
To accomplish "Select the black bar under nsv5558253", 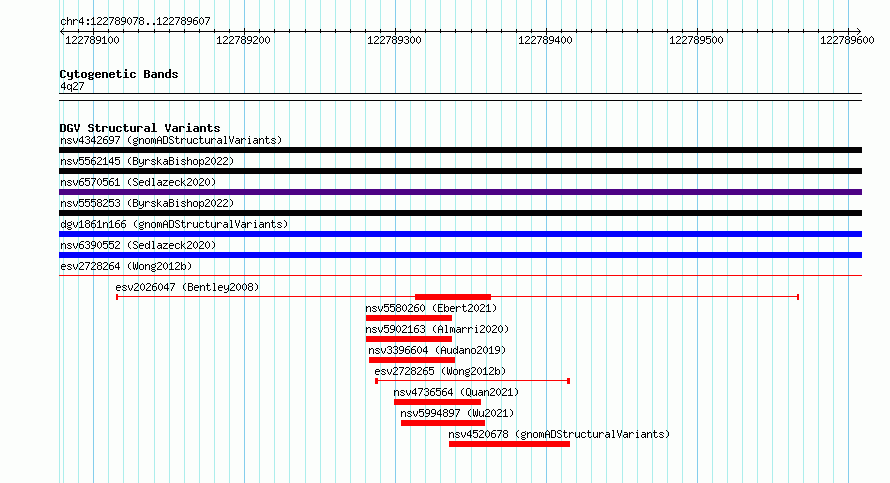I will [x=460, y=213].
